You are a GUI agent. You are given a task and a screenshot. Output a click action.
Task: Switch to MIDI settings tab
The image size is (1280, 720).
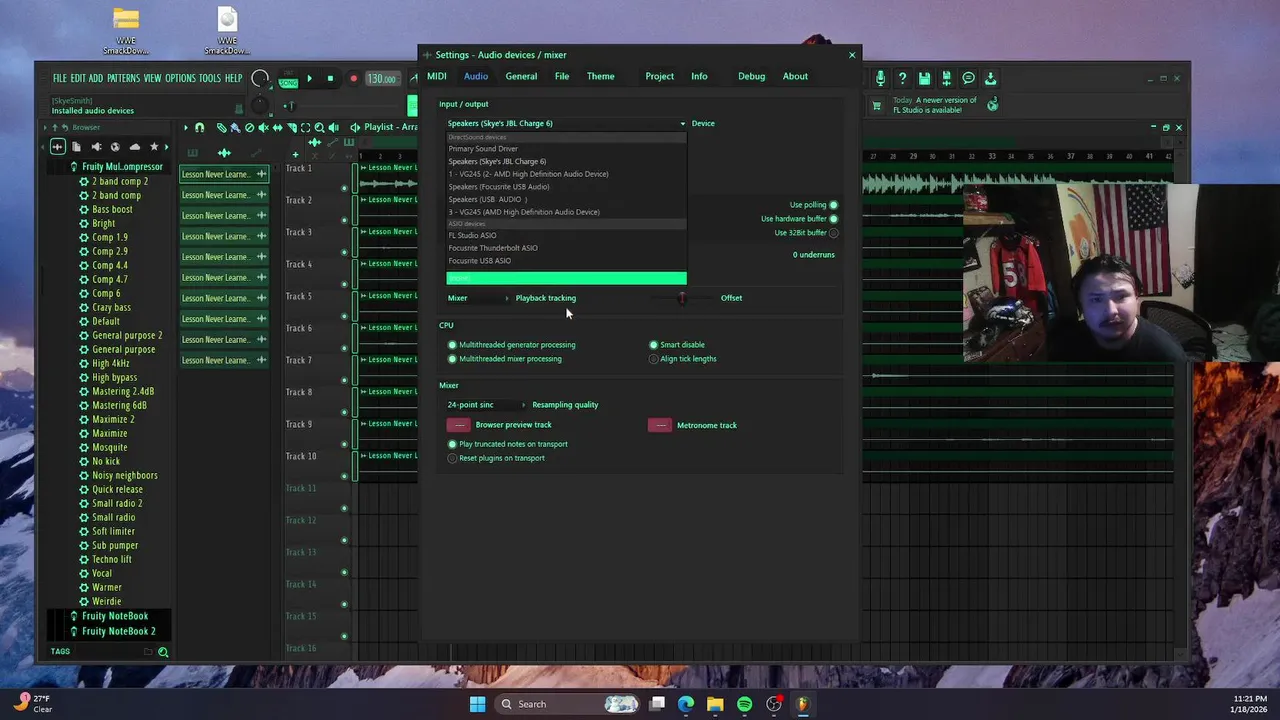tap(437, 76)
